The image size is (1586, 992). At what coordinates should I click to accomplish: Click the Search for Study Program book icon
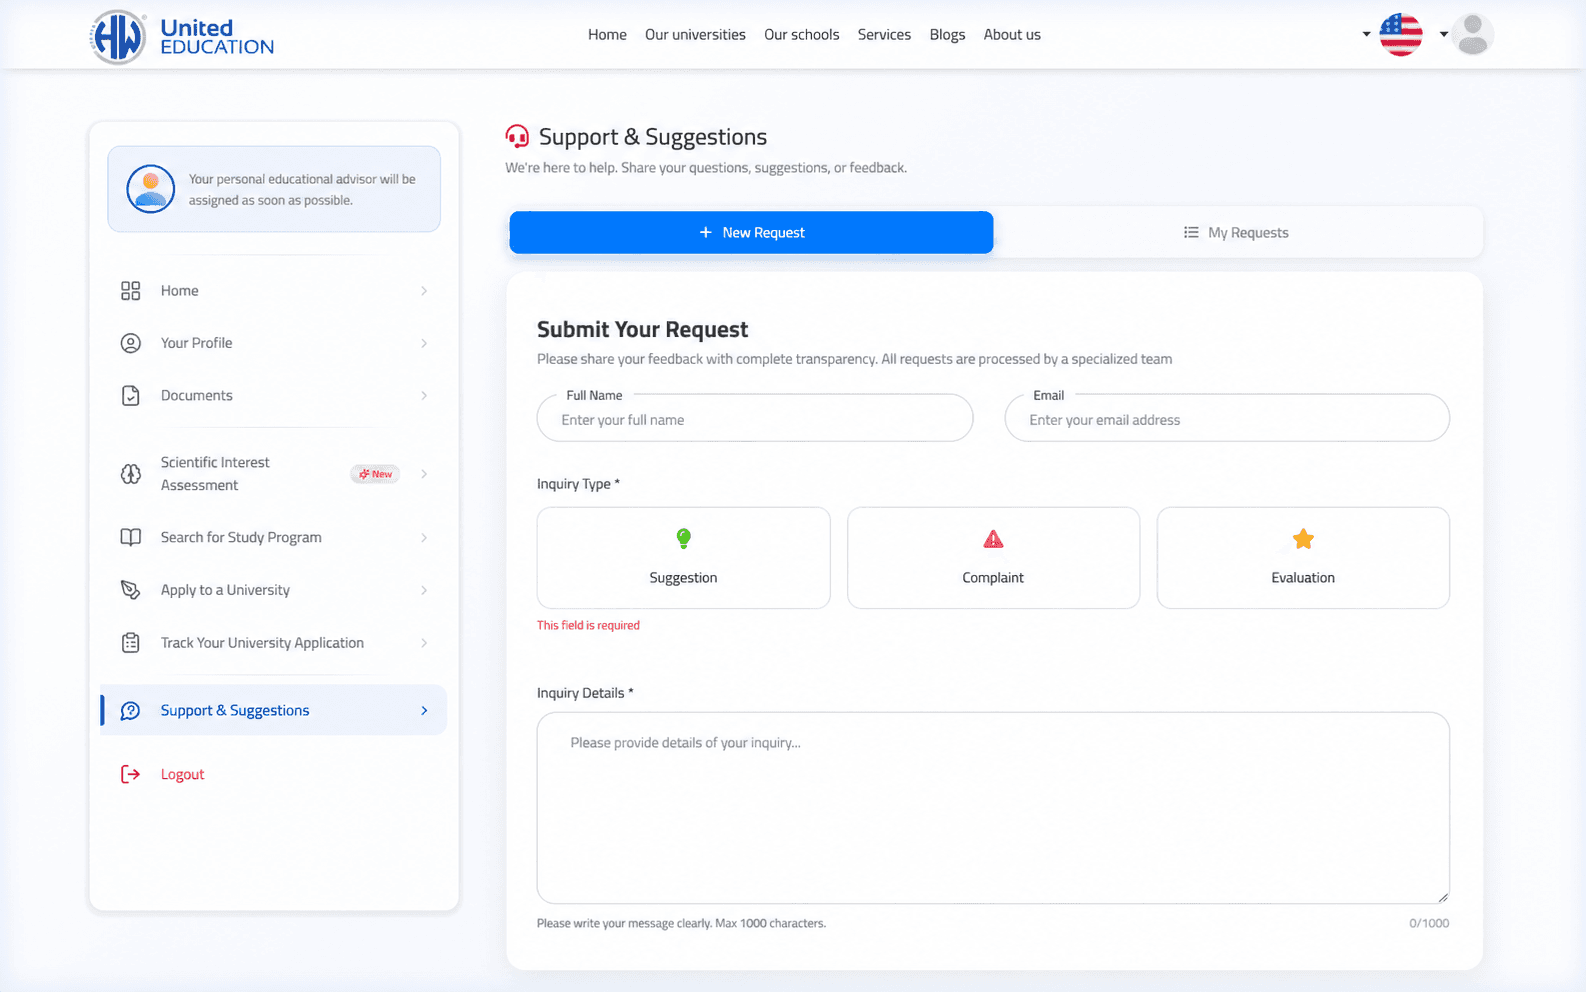click(x=131, y=537)
